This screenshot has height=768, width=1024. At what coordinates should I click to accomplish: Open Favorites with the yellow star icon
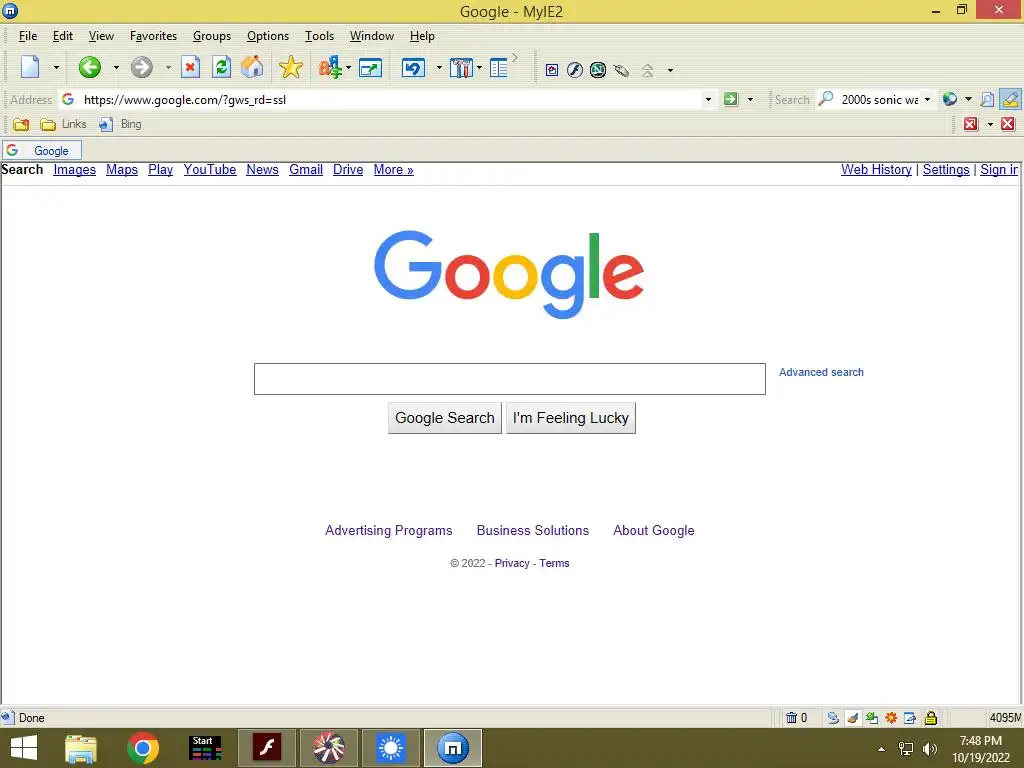[290, 67]
